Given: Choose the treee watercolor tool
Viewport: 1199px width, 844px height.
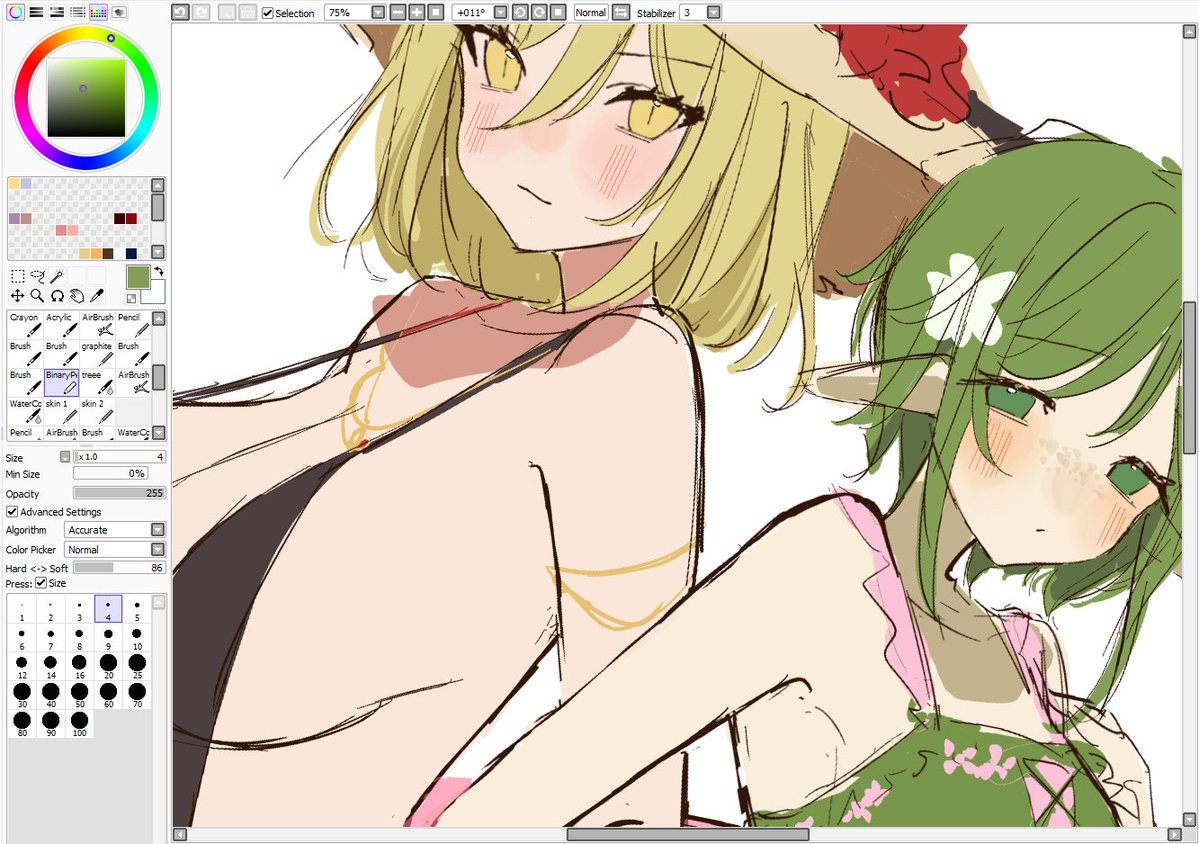Looking at the screenshot, I should (x=97, y=382).
